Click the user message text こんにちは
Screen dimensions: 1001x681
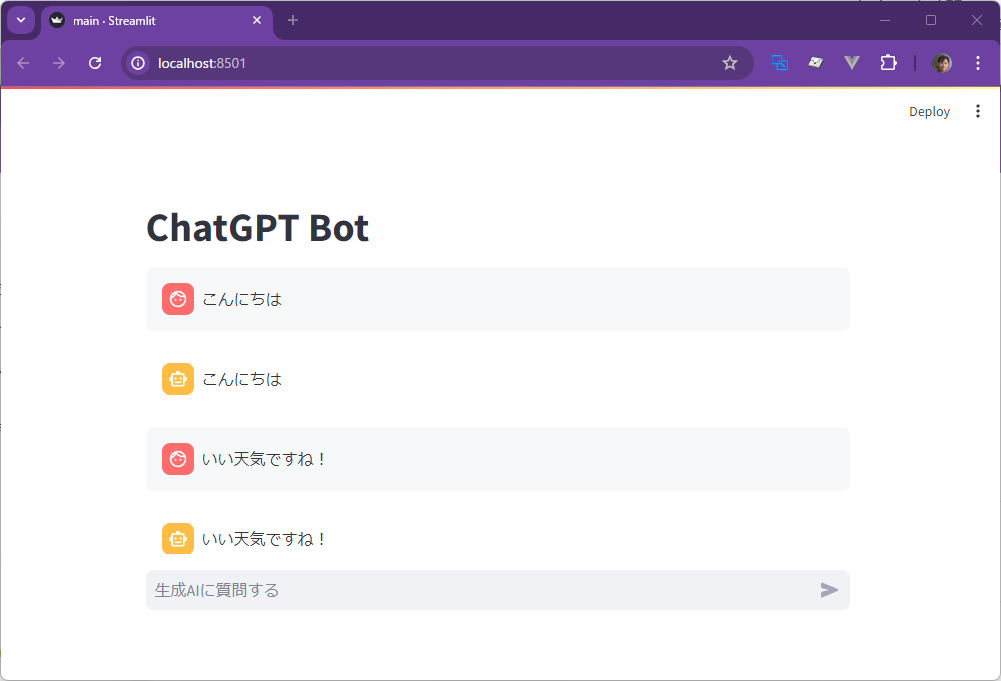click(x=242, y=299)
